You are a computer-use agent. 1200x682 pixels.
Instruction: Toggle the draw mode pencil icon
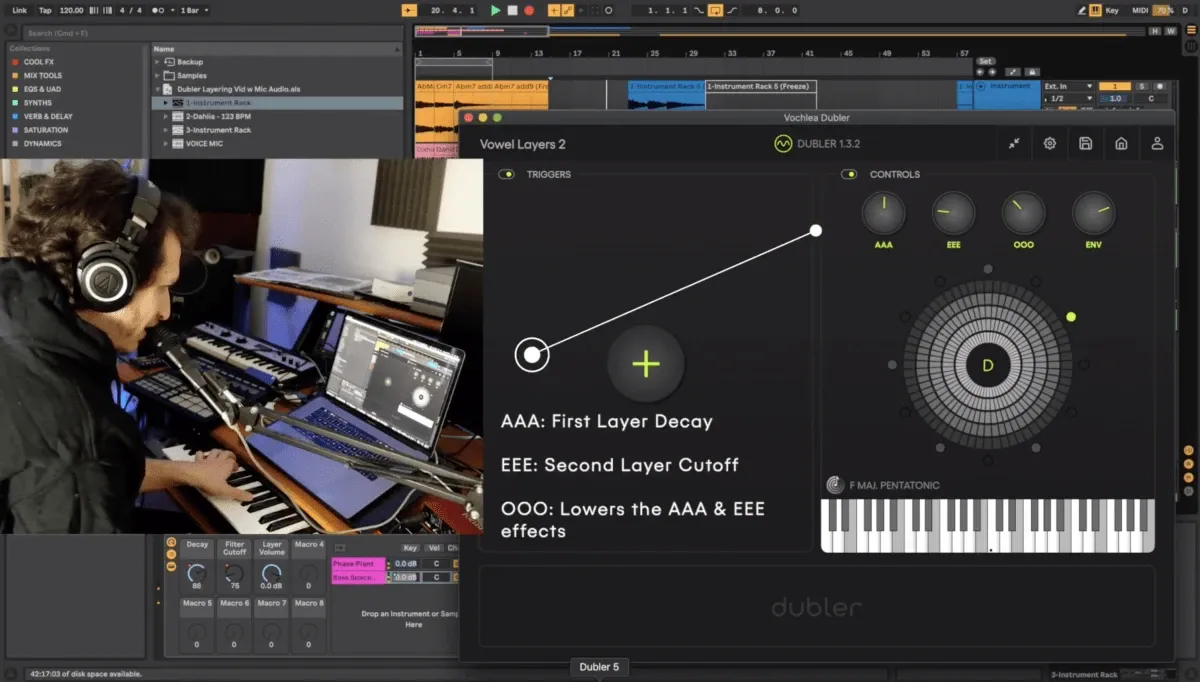pyautogui.click(x=1082, y=10)
